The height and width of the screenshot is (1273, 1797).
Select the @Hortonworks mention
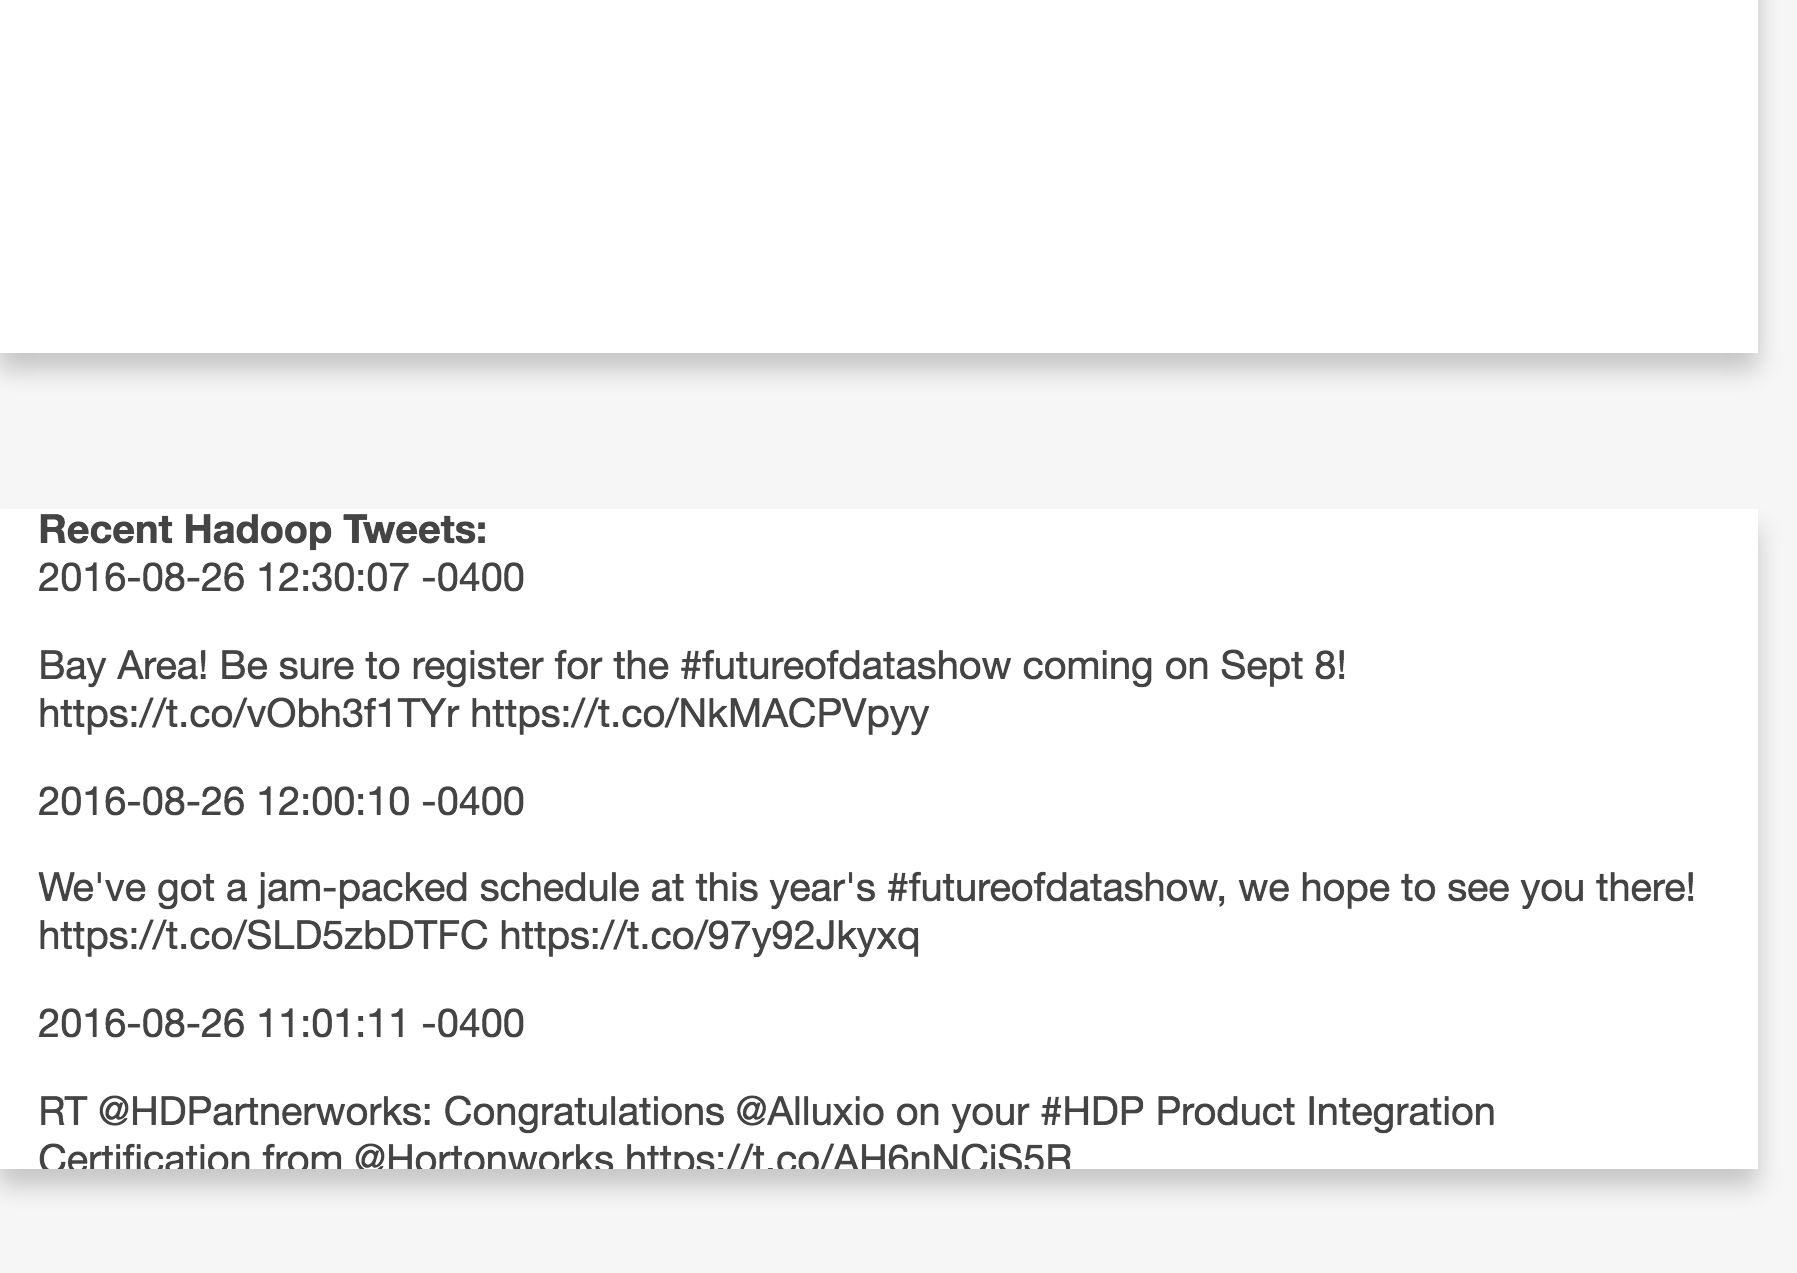click(x=483, y=1157)
